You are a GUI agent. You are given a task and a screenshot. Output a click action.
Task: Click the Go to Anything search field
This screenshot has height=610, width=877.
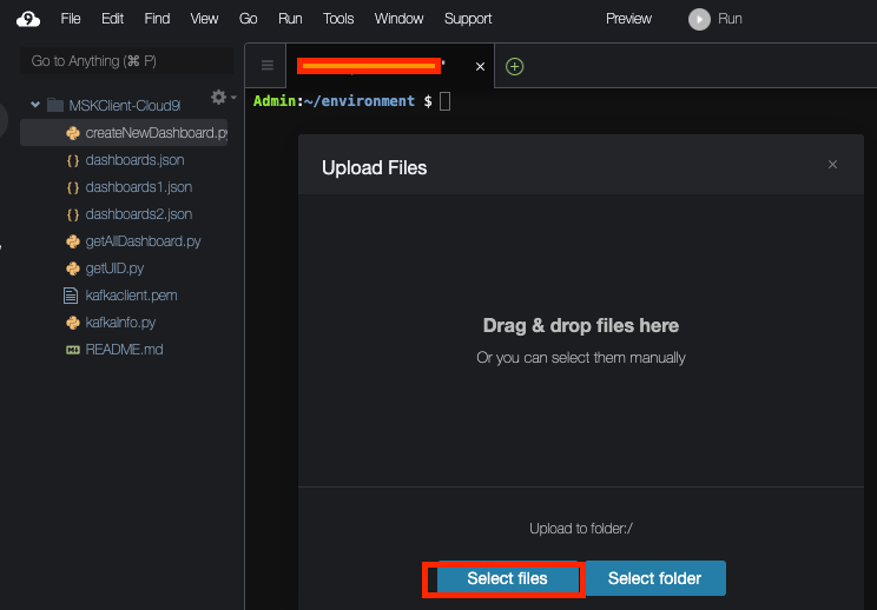(124, 60)
